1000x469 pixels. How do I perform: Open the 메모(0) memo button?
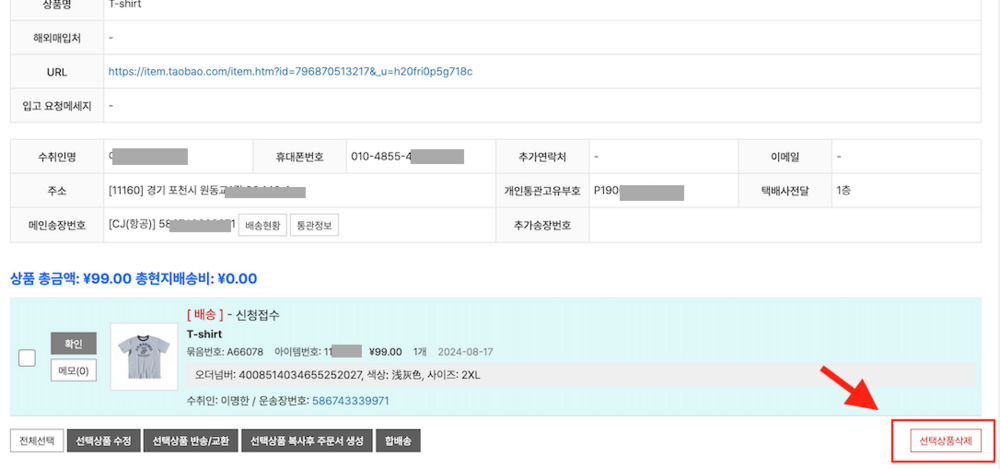click(x=74, y=370)
